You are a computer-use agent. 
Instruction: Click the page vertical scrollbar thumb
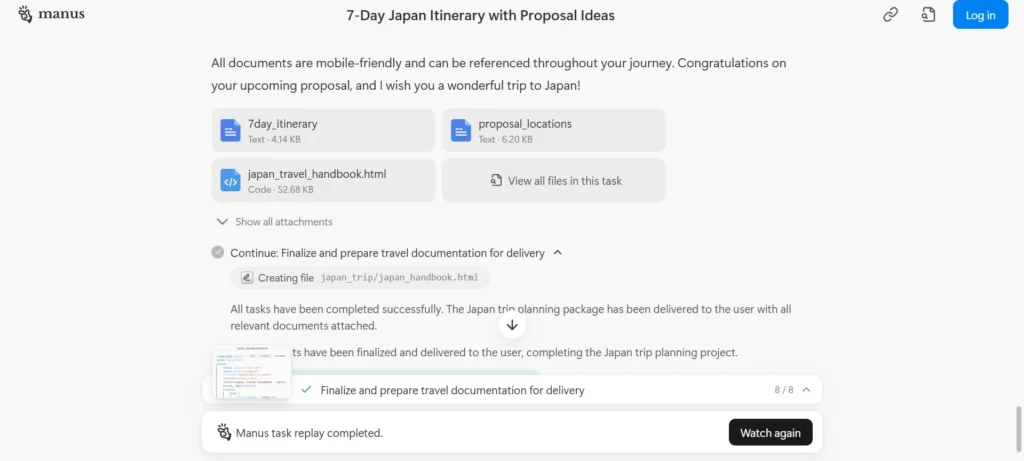coord(1017,428)
